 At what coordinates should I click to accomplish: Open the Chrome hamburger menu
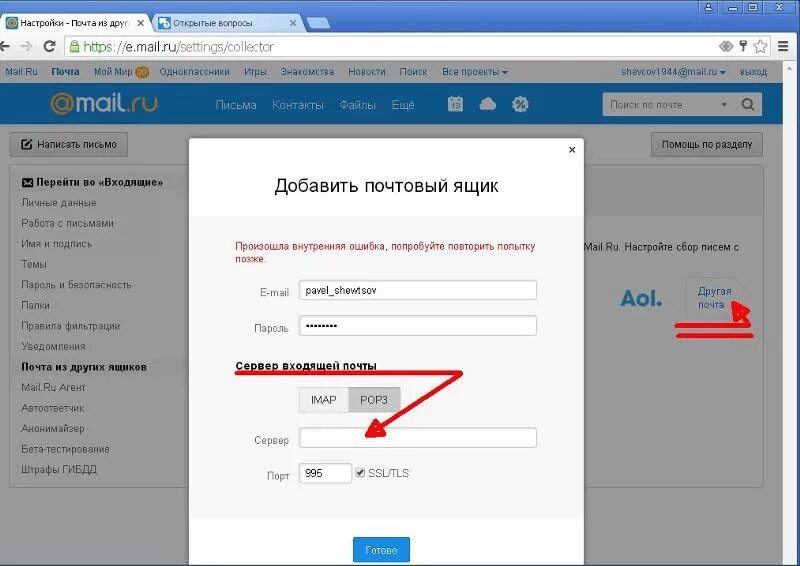(x=783, y=46)
